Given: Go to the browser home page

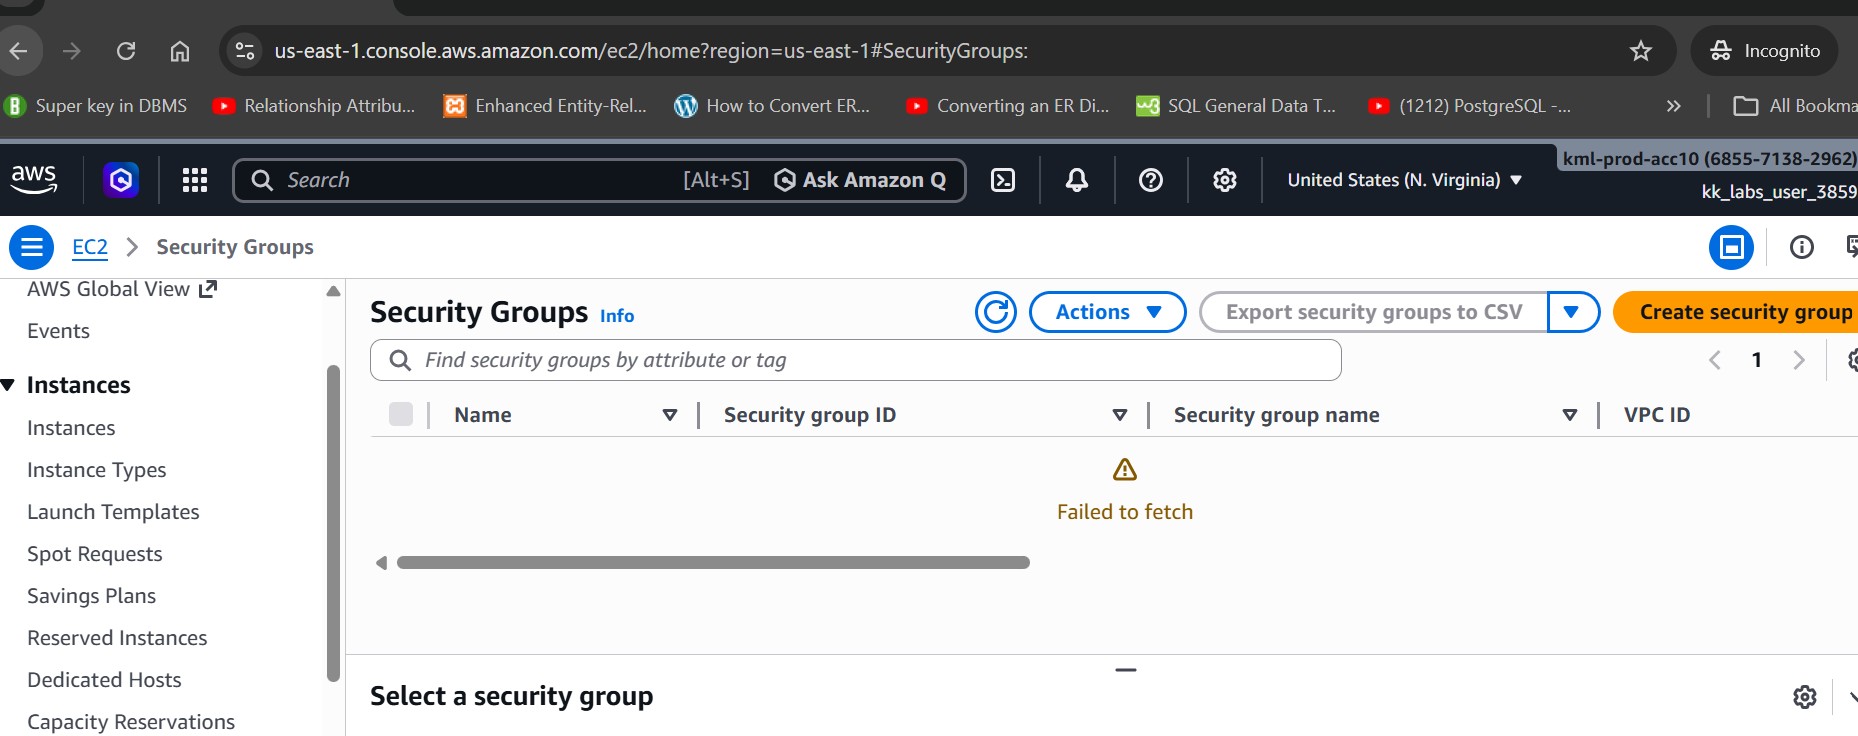Looking at the screenshot, I should 180,51.
